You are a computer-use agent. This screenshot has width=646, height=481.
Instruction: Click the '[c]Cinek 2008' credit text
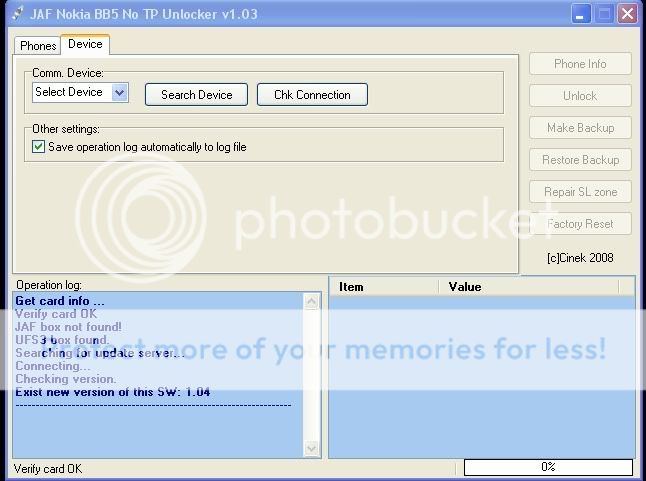tap(580, 258)
